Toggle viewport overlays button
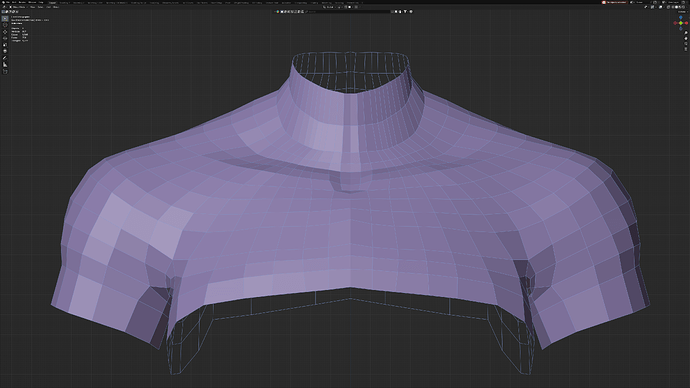 [x=661, y=7]
